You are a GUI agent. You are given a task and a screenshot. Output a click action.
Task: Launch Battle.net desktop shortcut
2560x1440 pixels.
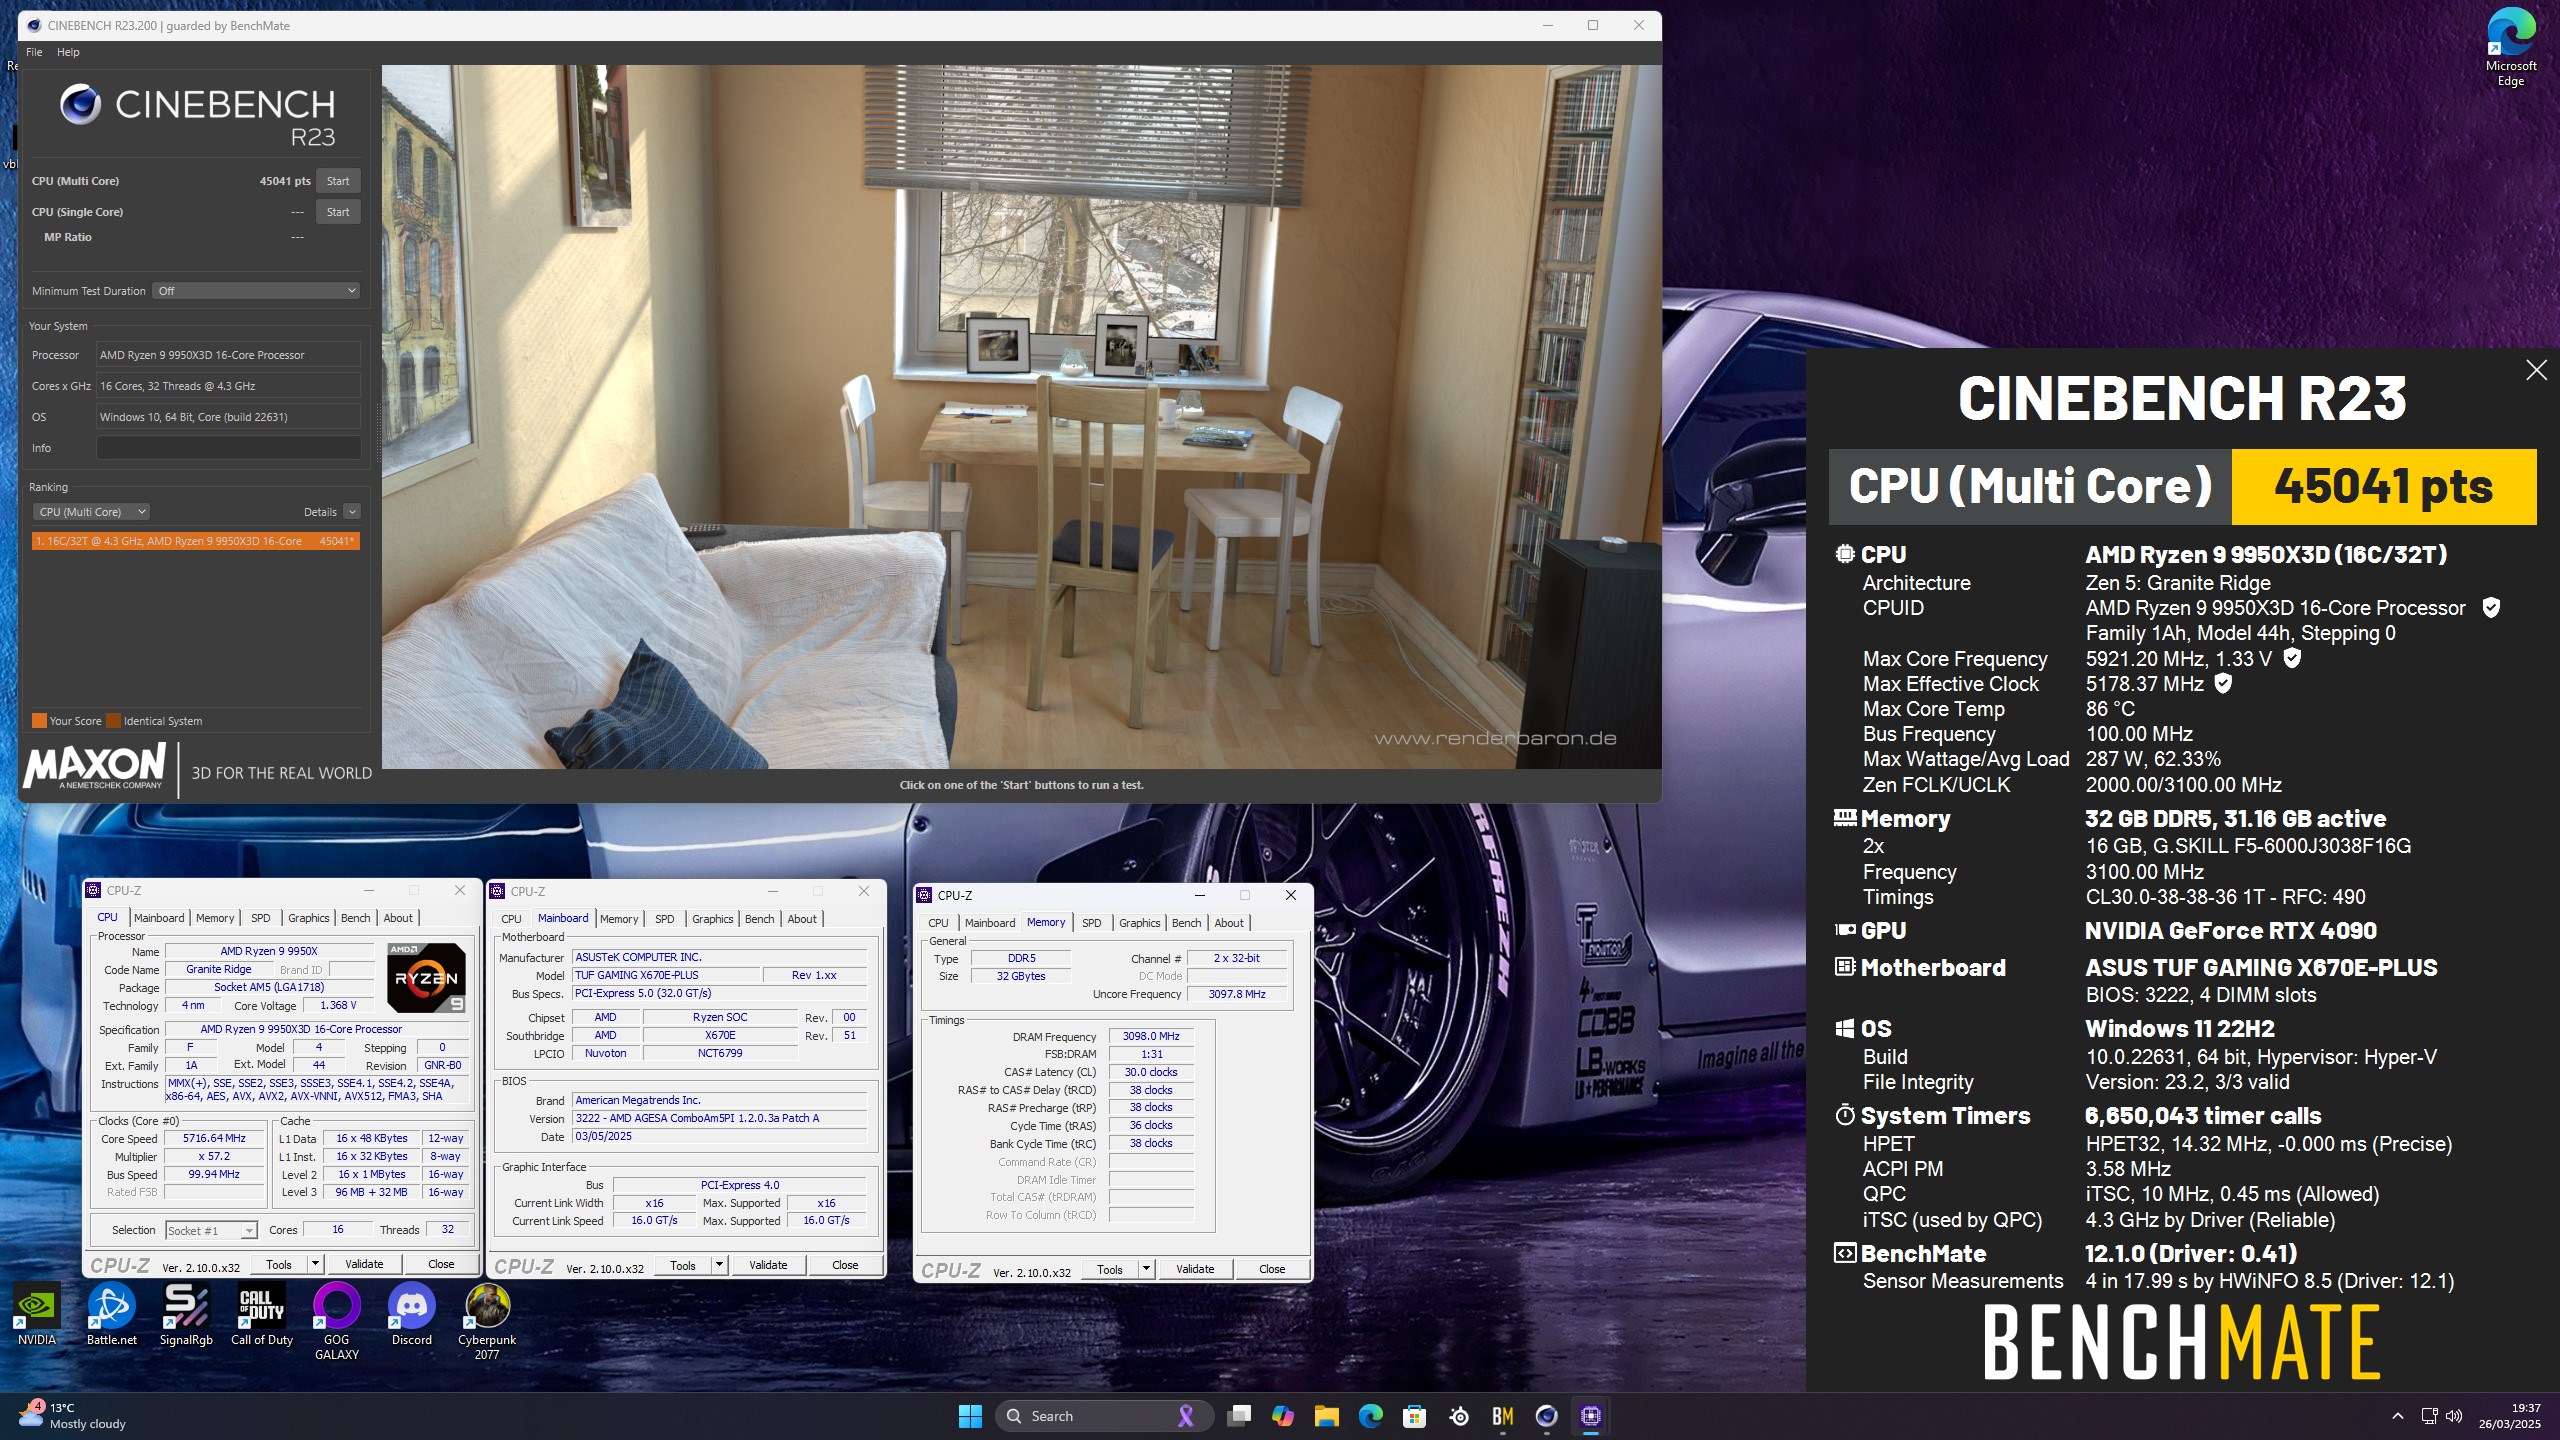(x=111, y=1315)
